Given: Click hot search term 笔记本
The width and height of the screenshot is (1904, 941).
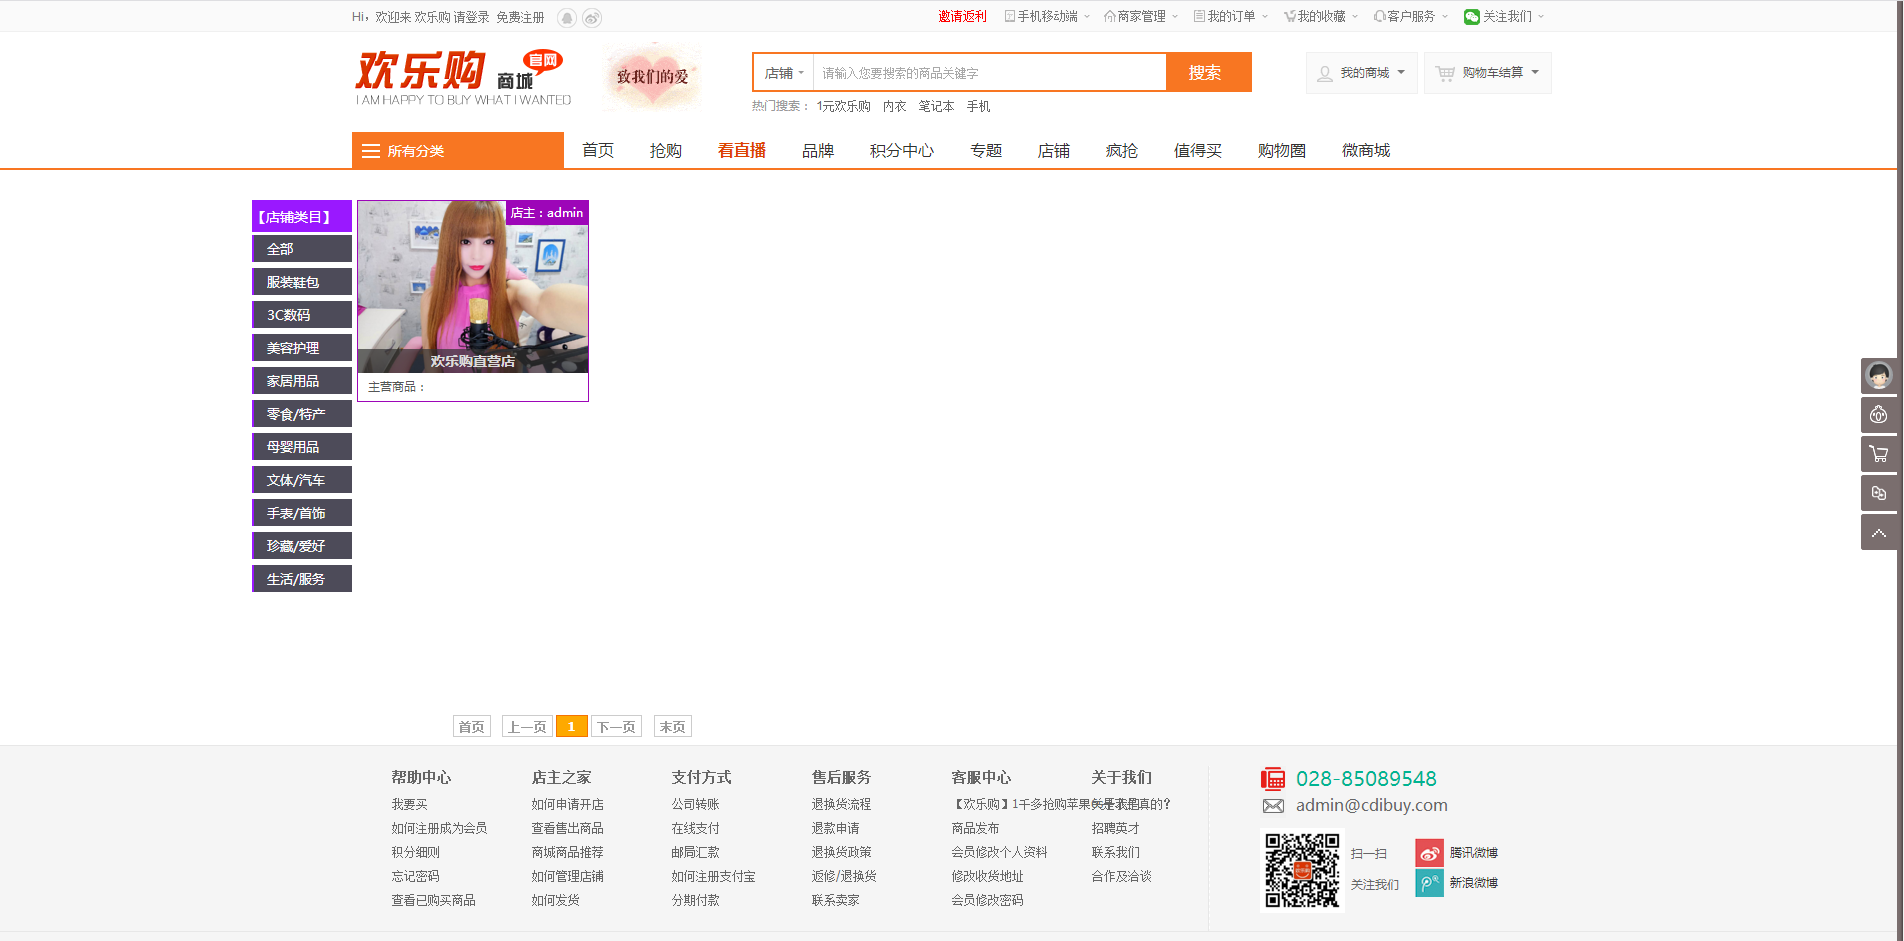Looking at the screenshot, I should coord(936,106).
